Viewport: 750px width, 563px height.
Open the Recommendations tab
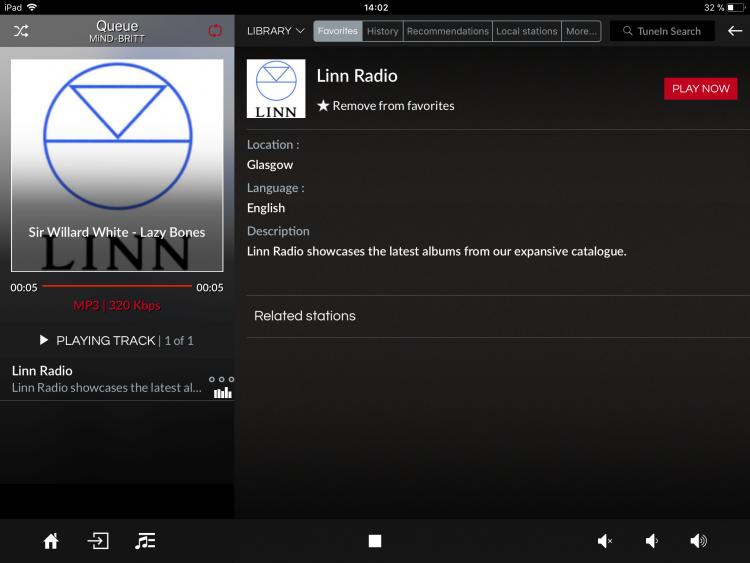tap(448, 31)
